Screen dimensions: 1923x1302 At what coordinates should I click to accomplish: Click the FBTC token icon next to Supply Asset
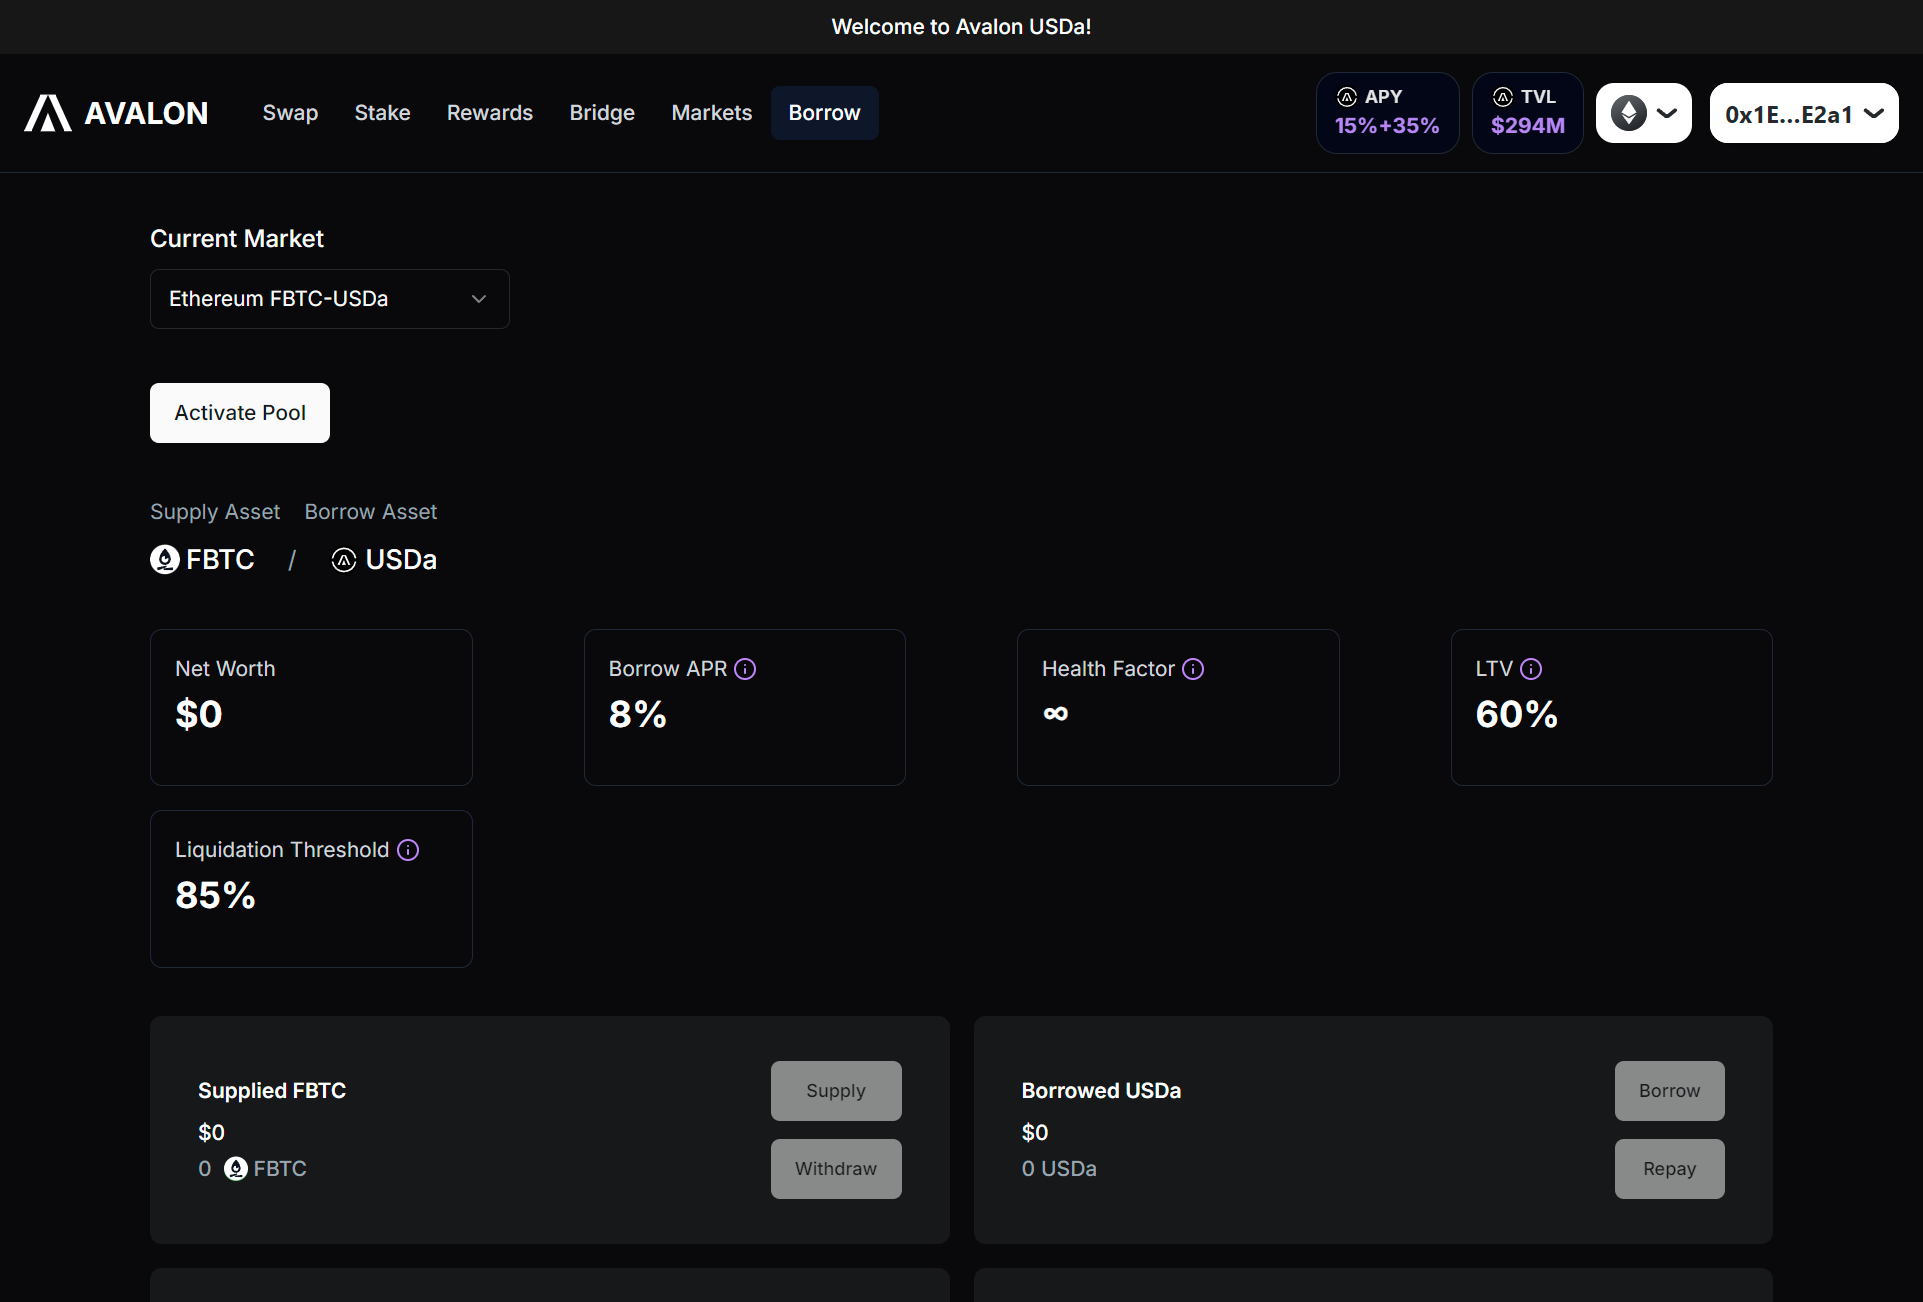pos(163,560)
